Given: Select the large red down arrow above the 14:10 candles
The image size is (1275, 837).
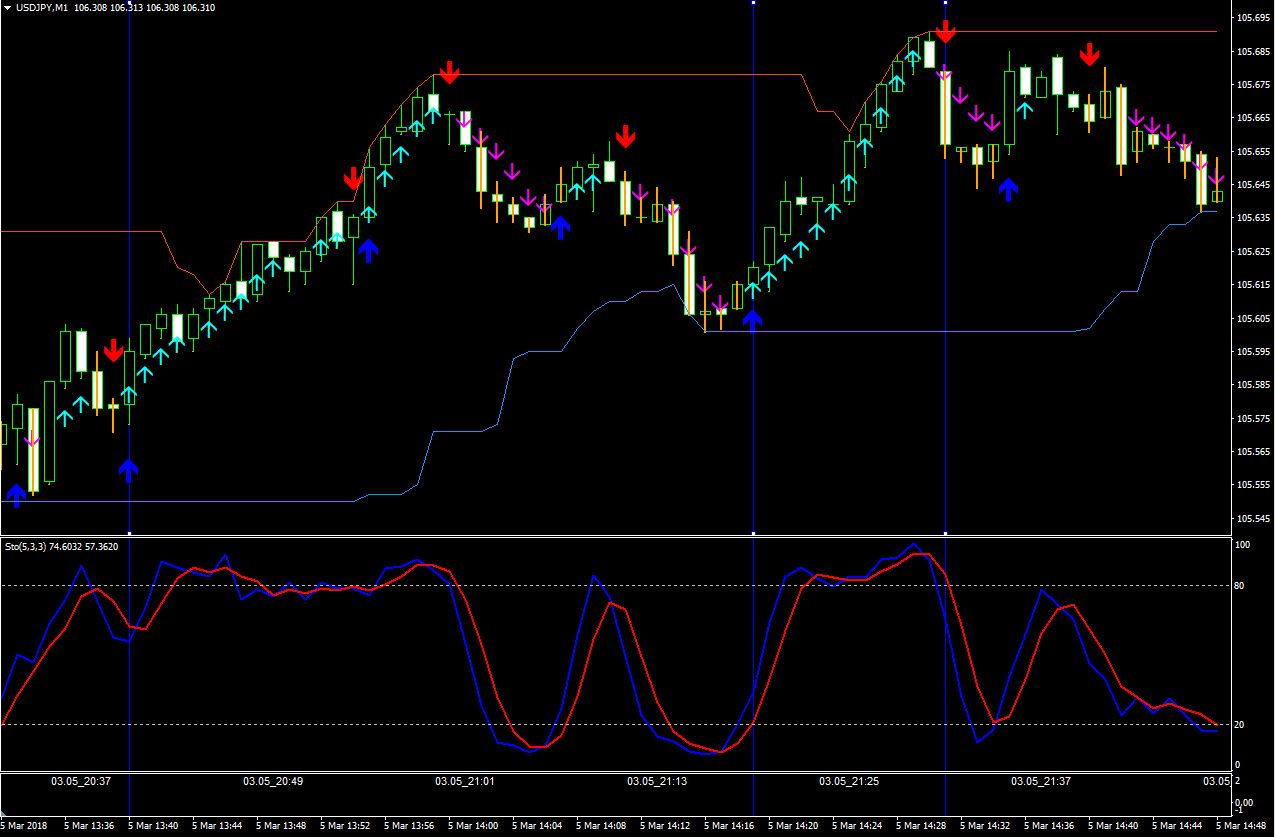Looking at the screenshot, I should click(x=625, y=136).
